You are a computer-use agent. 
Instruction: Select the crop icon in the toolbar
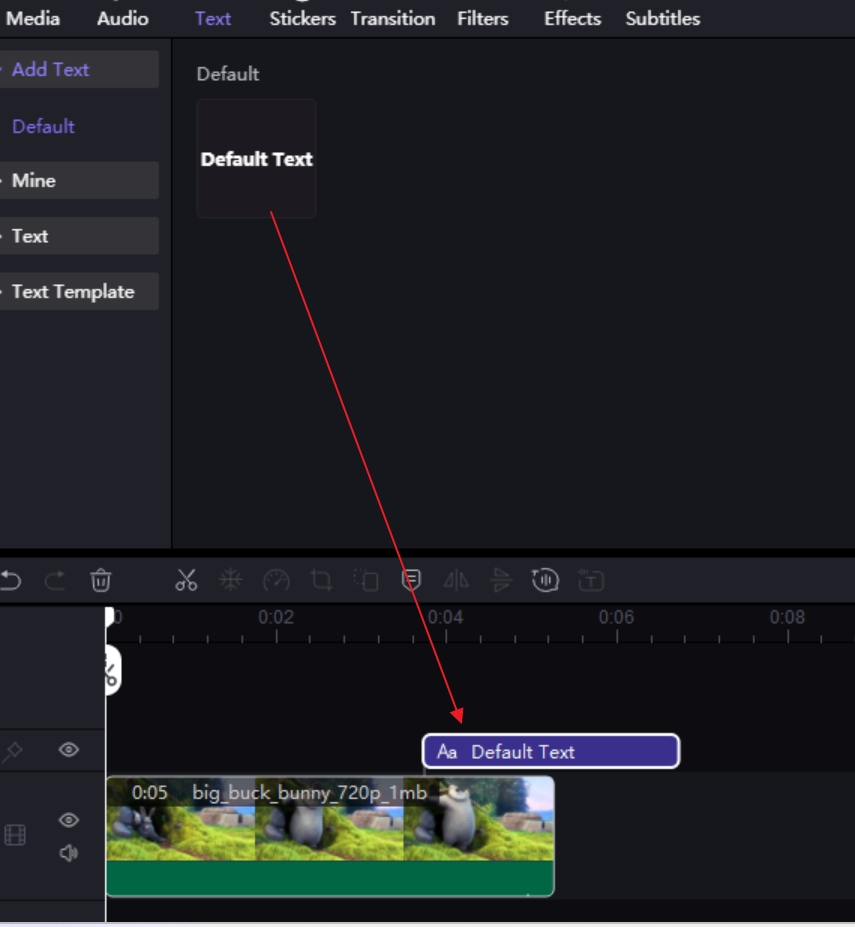coord(320,578)
